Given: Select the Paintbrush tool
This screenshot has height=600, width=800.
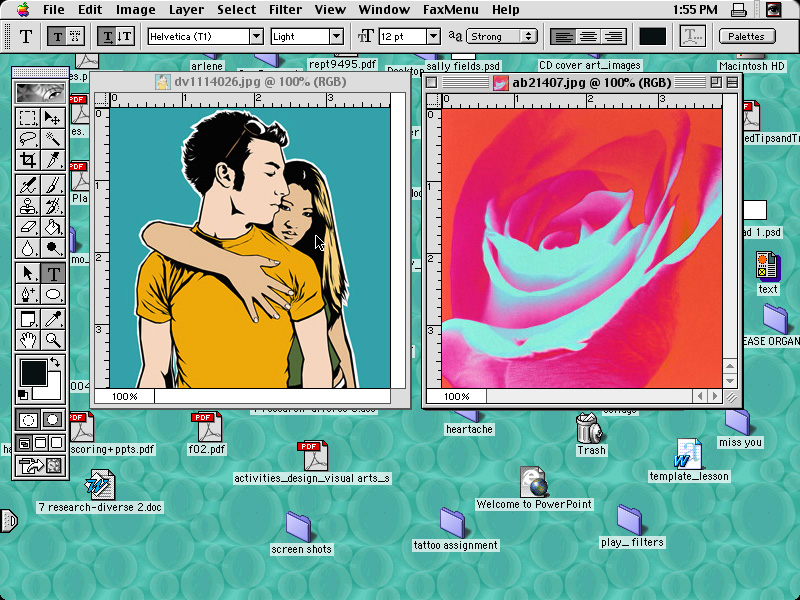Looking at the screenshot, I should click(53, 185).
